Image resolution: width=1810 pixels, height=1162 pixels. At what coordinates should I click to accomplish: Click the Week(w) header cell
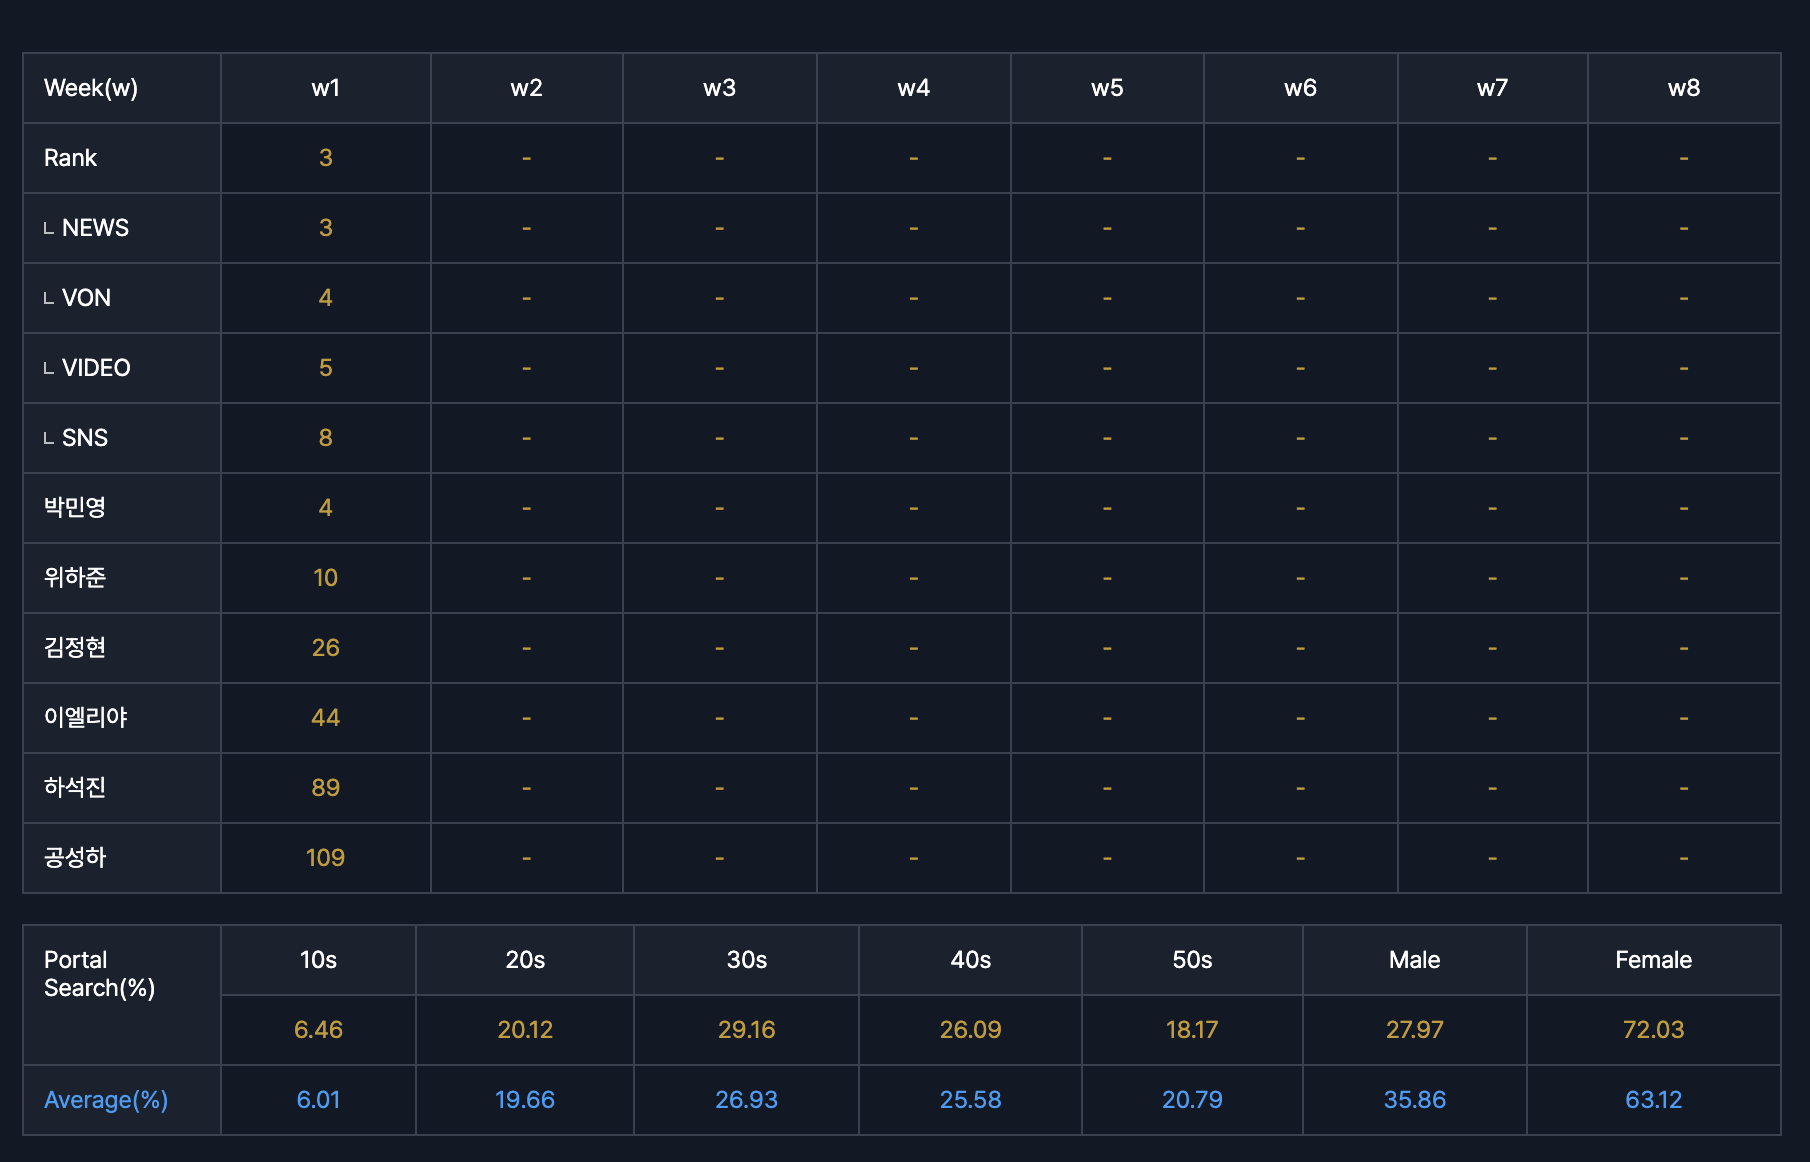pyautogui.click(x=91, y=88)
